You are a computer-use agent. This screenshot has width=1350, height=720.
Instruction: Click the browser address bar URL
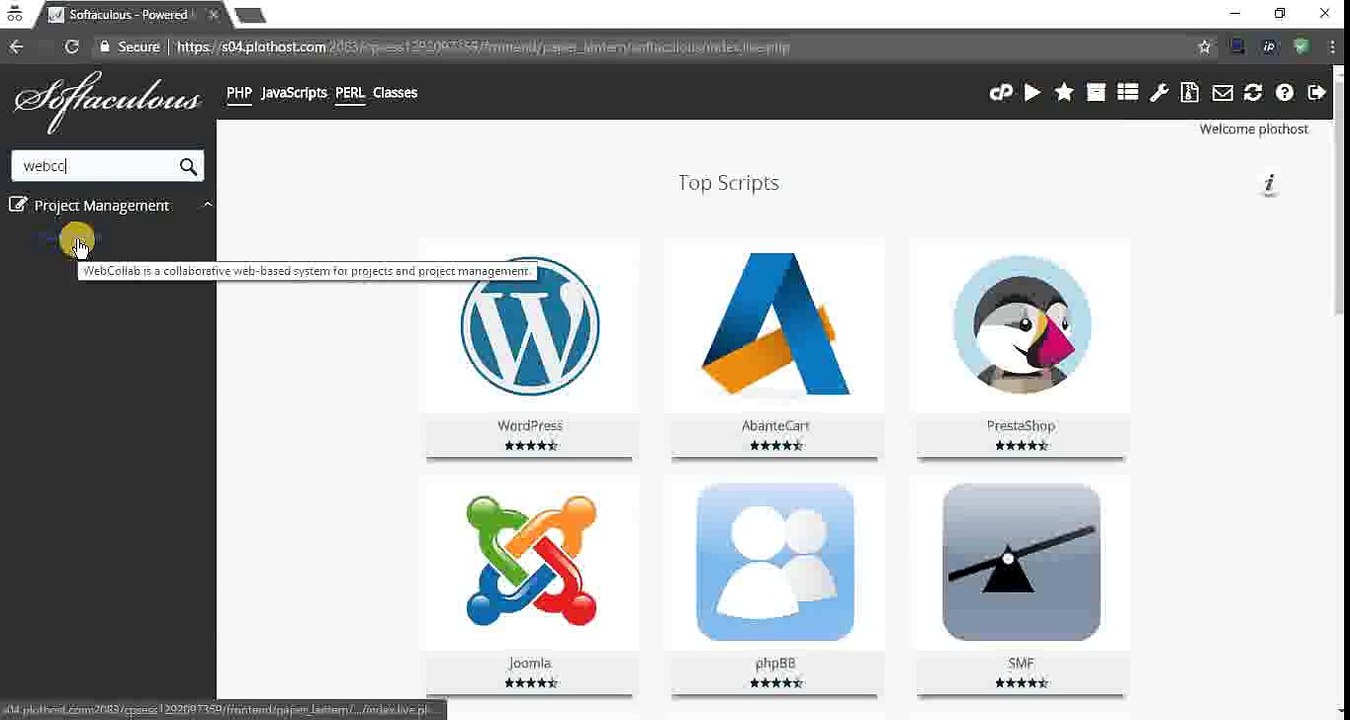pos(483,47)
